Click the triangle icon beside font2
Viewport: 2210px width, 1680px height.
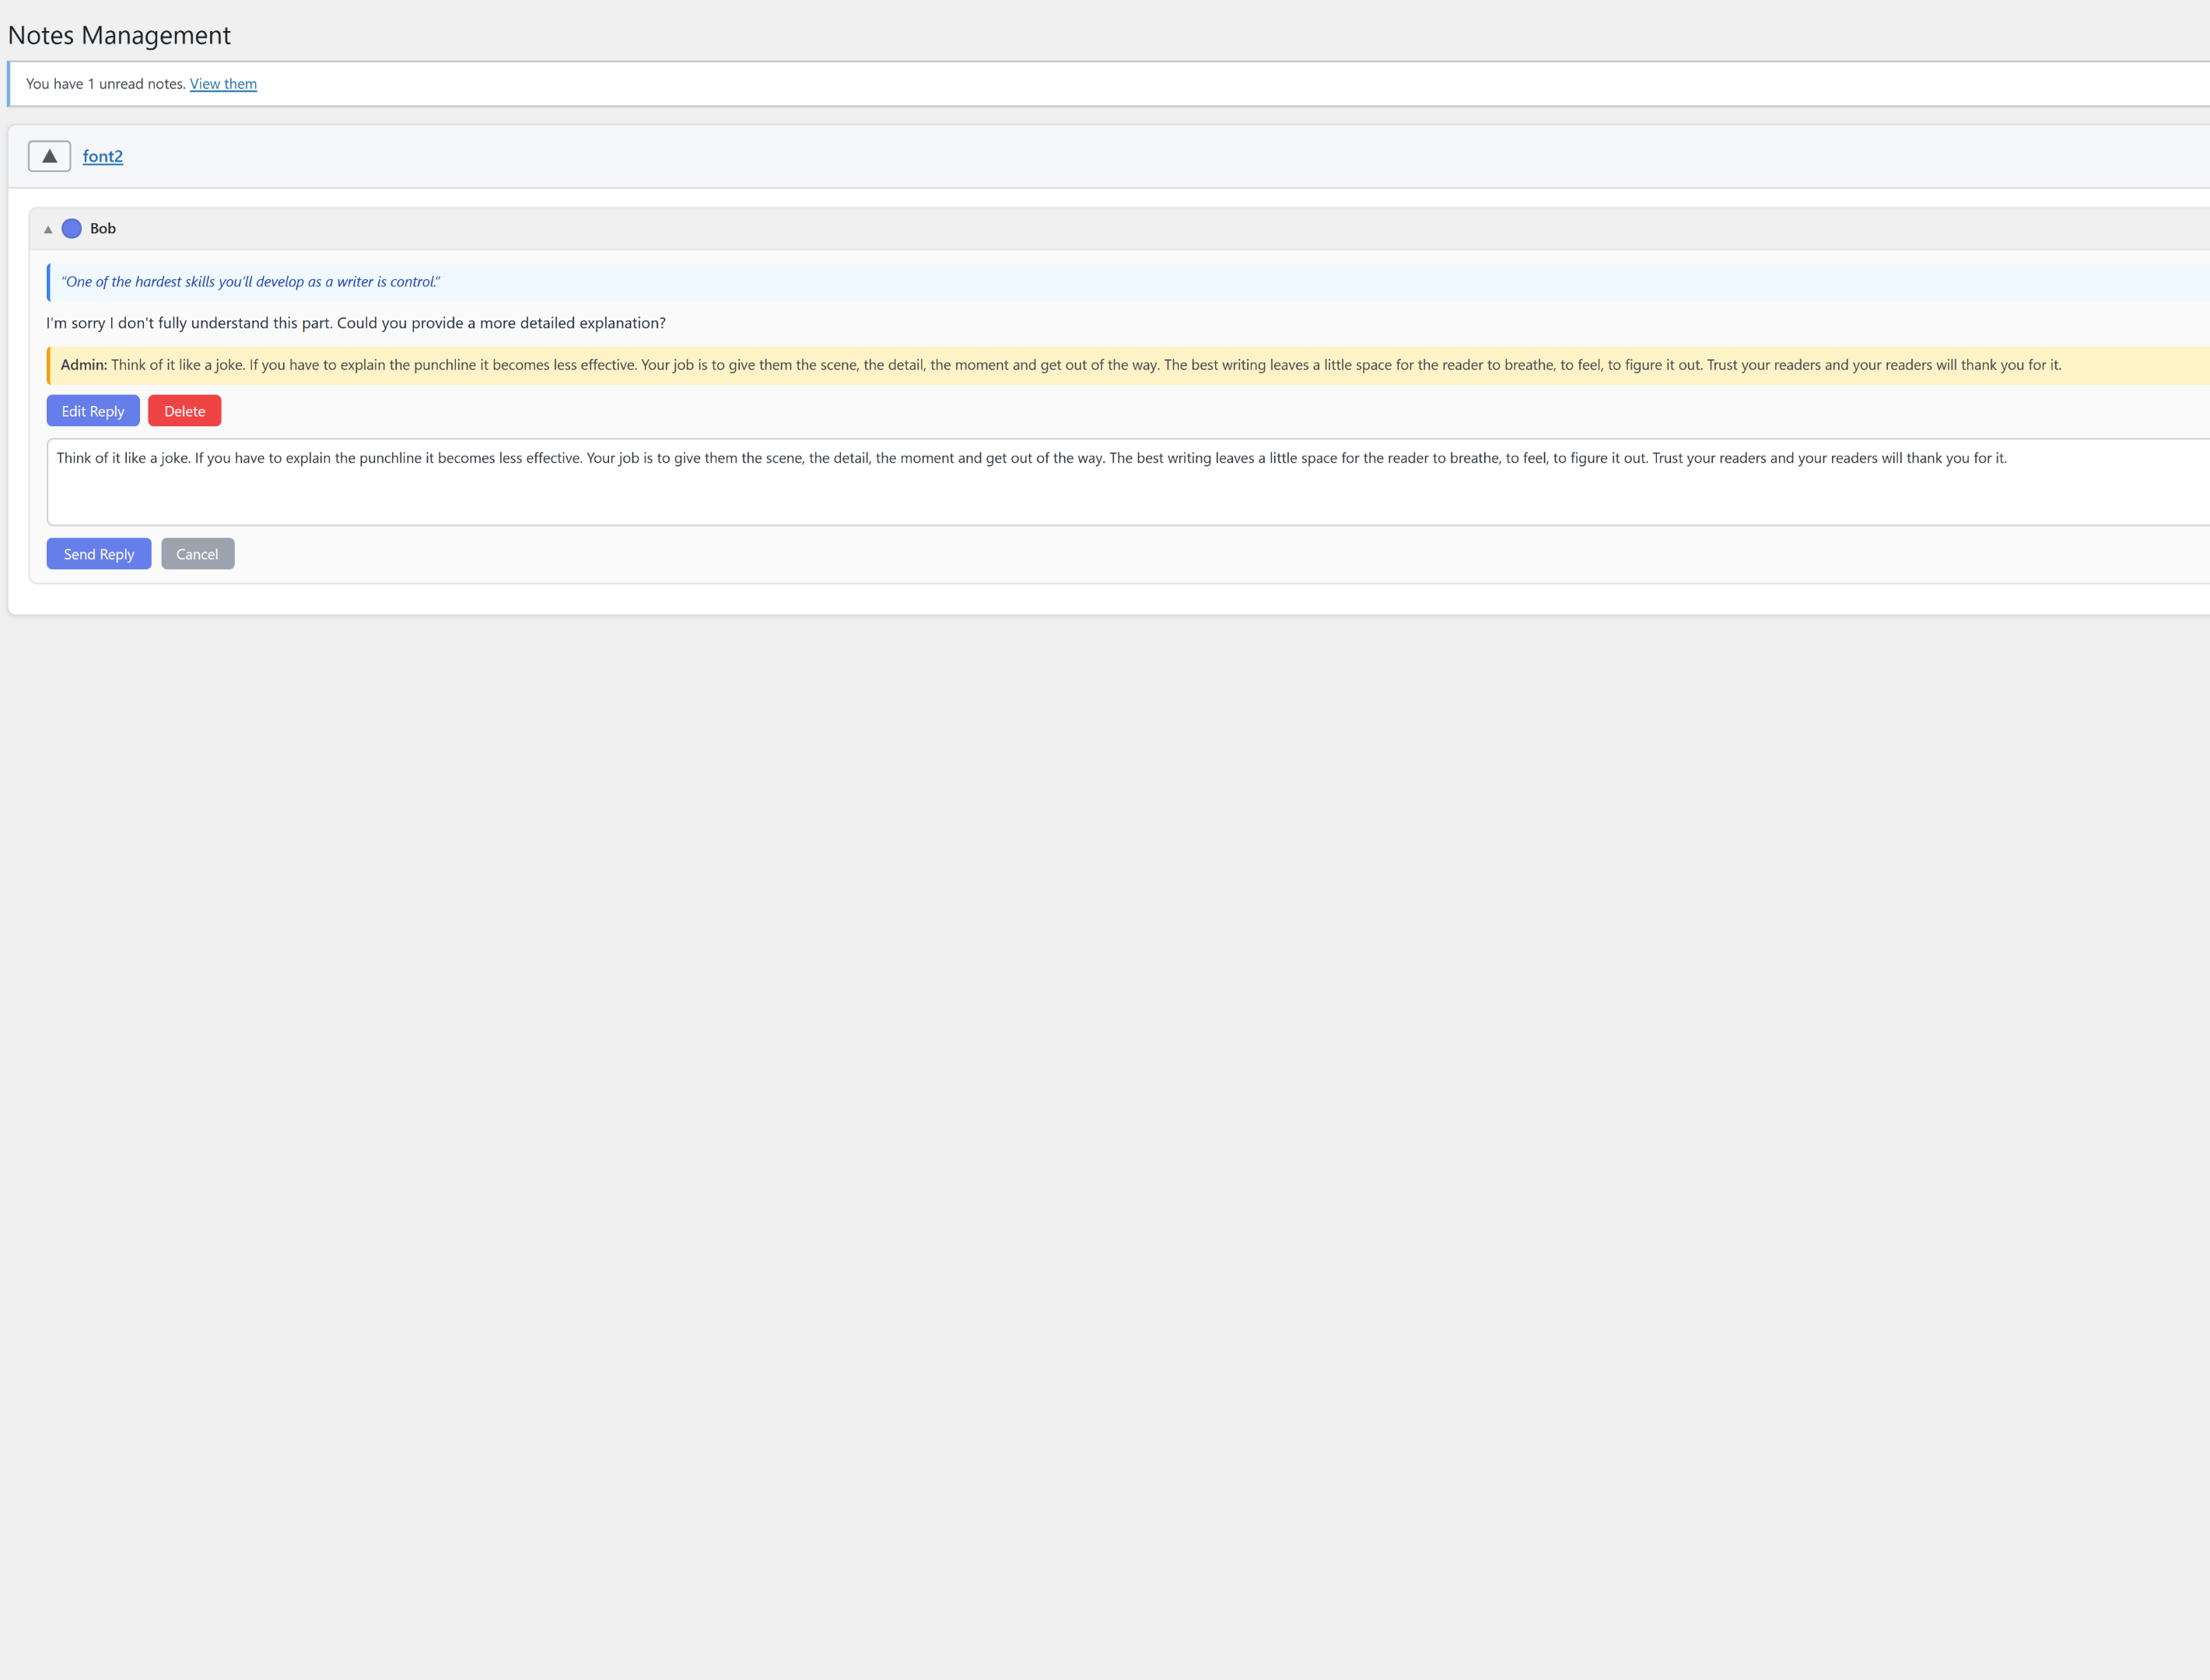tap(49, 155)
